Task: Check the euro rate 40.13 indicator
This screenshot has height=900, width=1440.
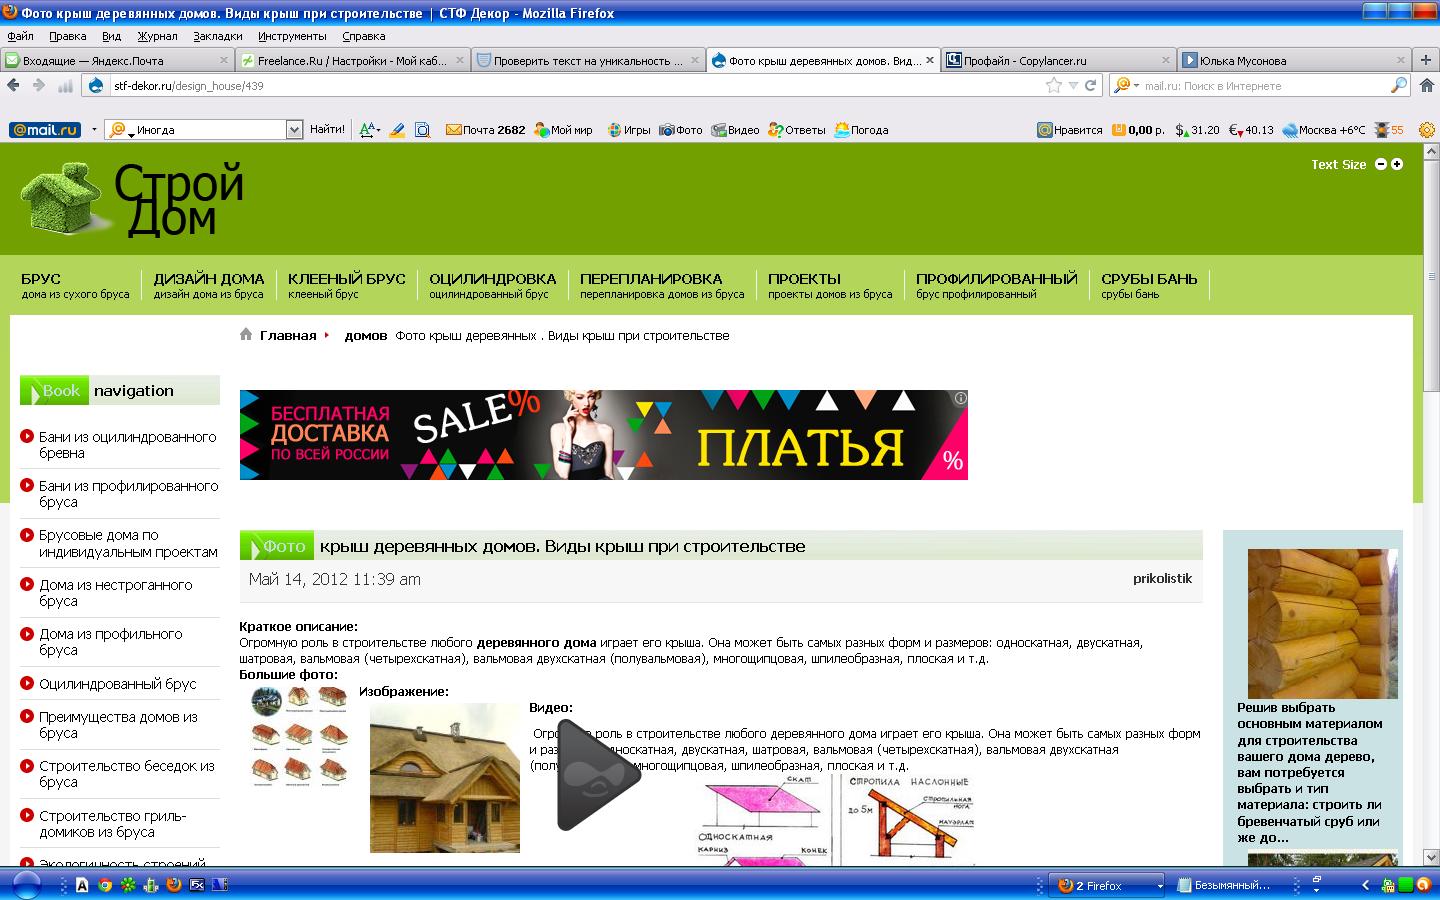Action: [1251, 130]
